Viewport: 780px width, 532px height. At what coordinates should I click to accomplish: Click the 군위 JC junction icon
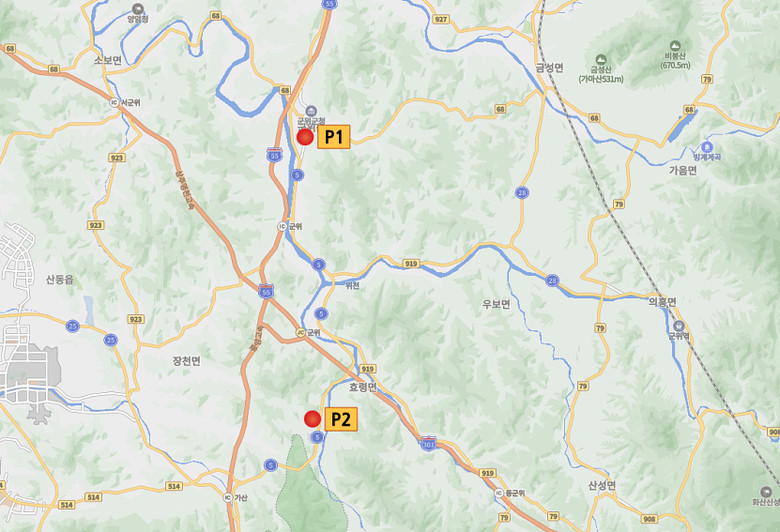pos(300,332)
